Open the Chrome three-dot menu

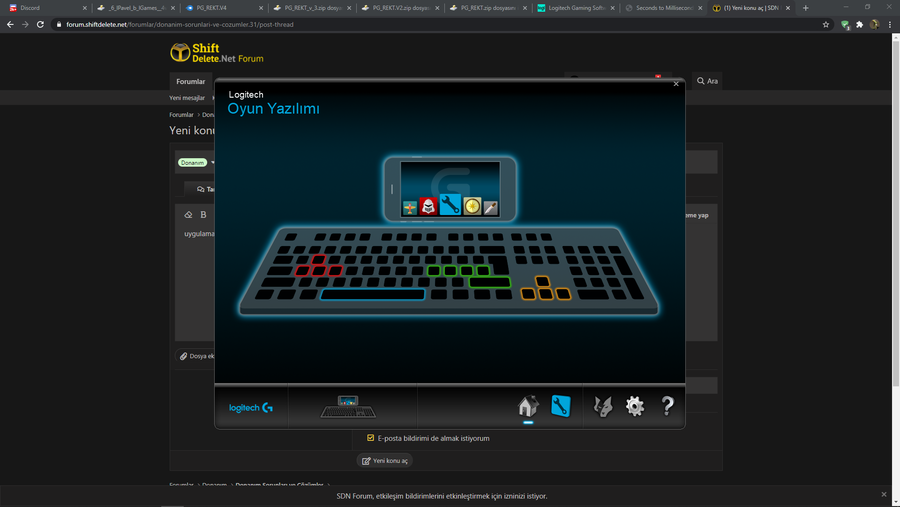point(890,25)
